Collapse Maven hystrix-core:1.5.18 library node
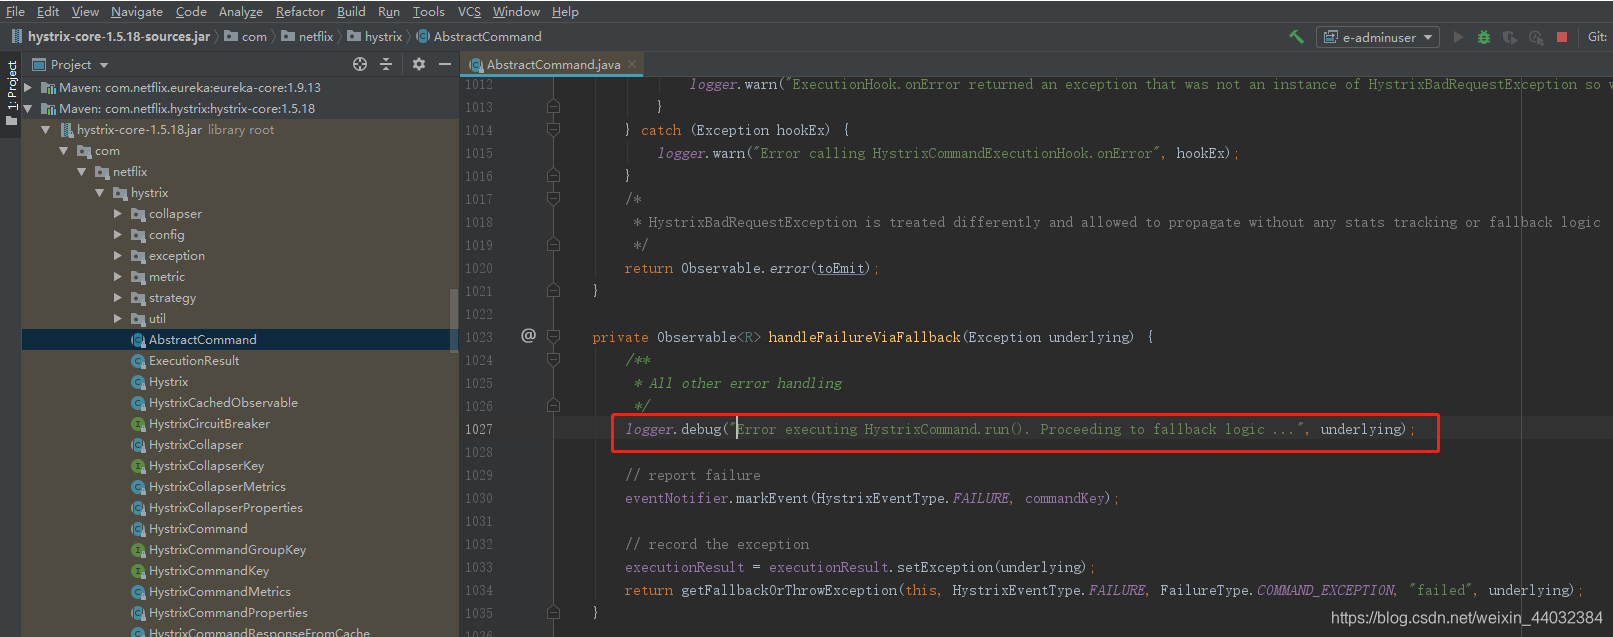Screen dimensions: 1613x637 tap(28, 108)
